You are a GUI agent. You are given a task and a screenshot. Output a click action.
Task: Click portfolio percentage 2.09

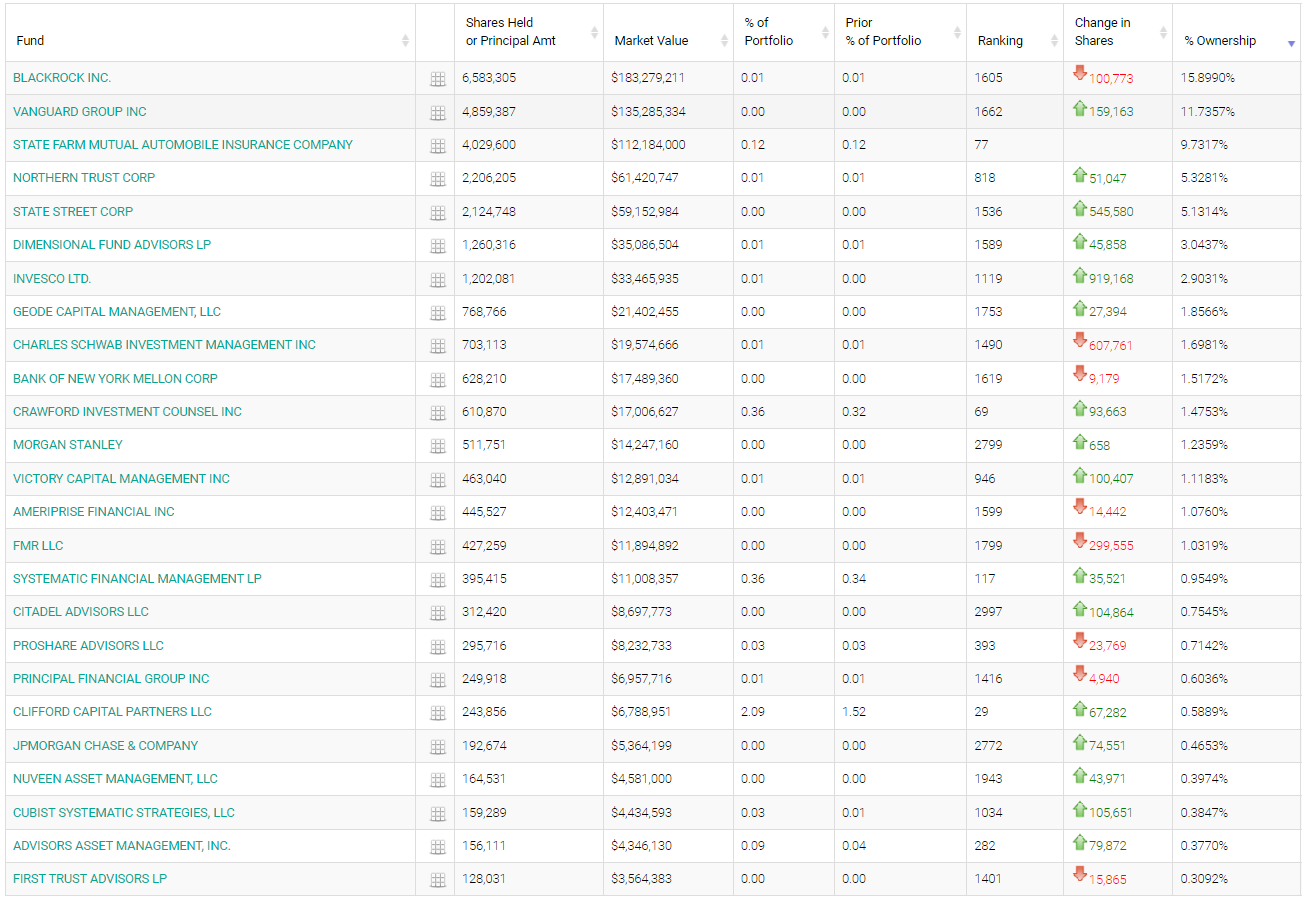(x=753, y=712)
